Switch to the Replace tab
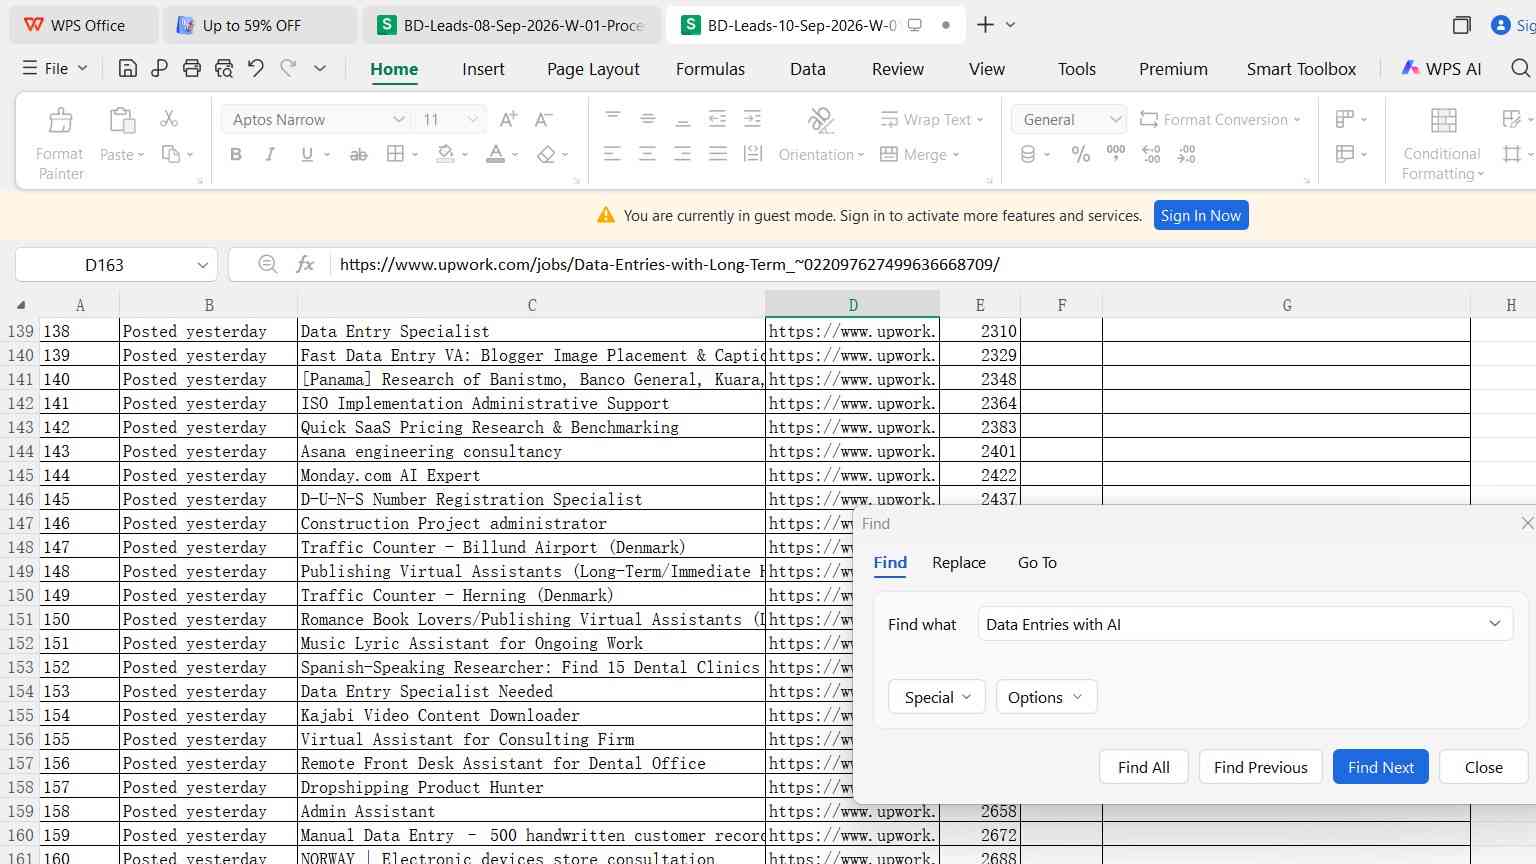This screenshot has width=1536, height=864. [959, 562]
